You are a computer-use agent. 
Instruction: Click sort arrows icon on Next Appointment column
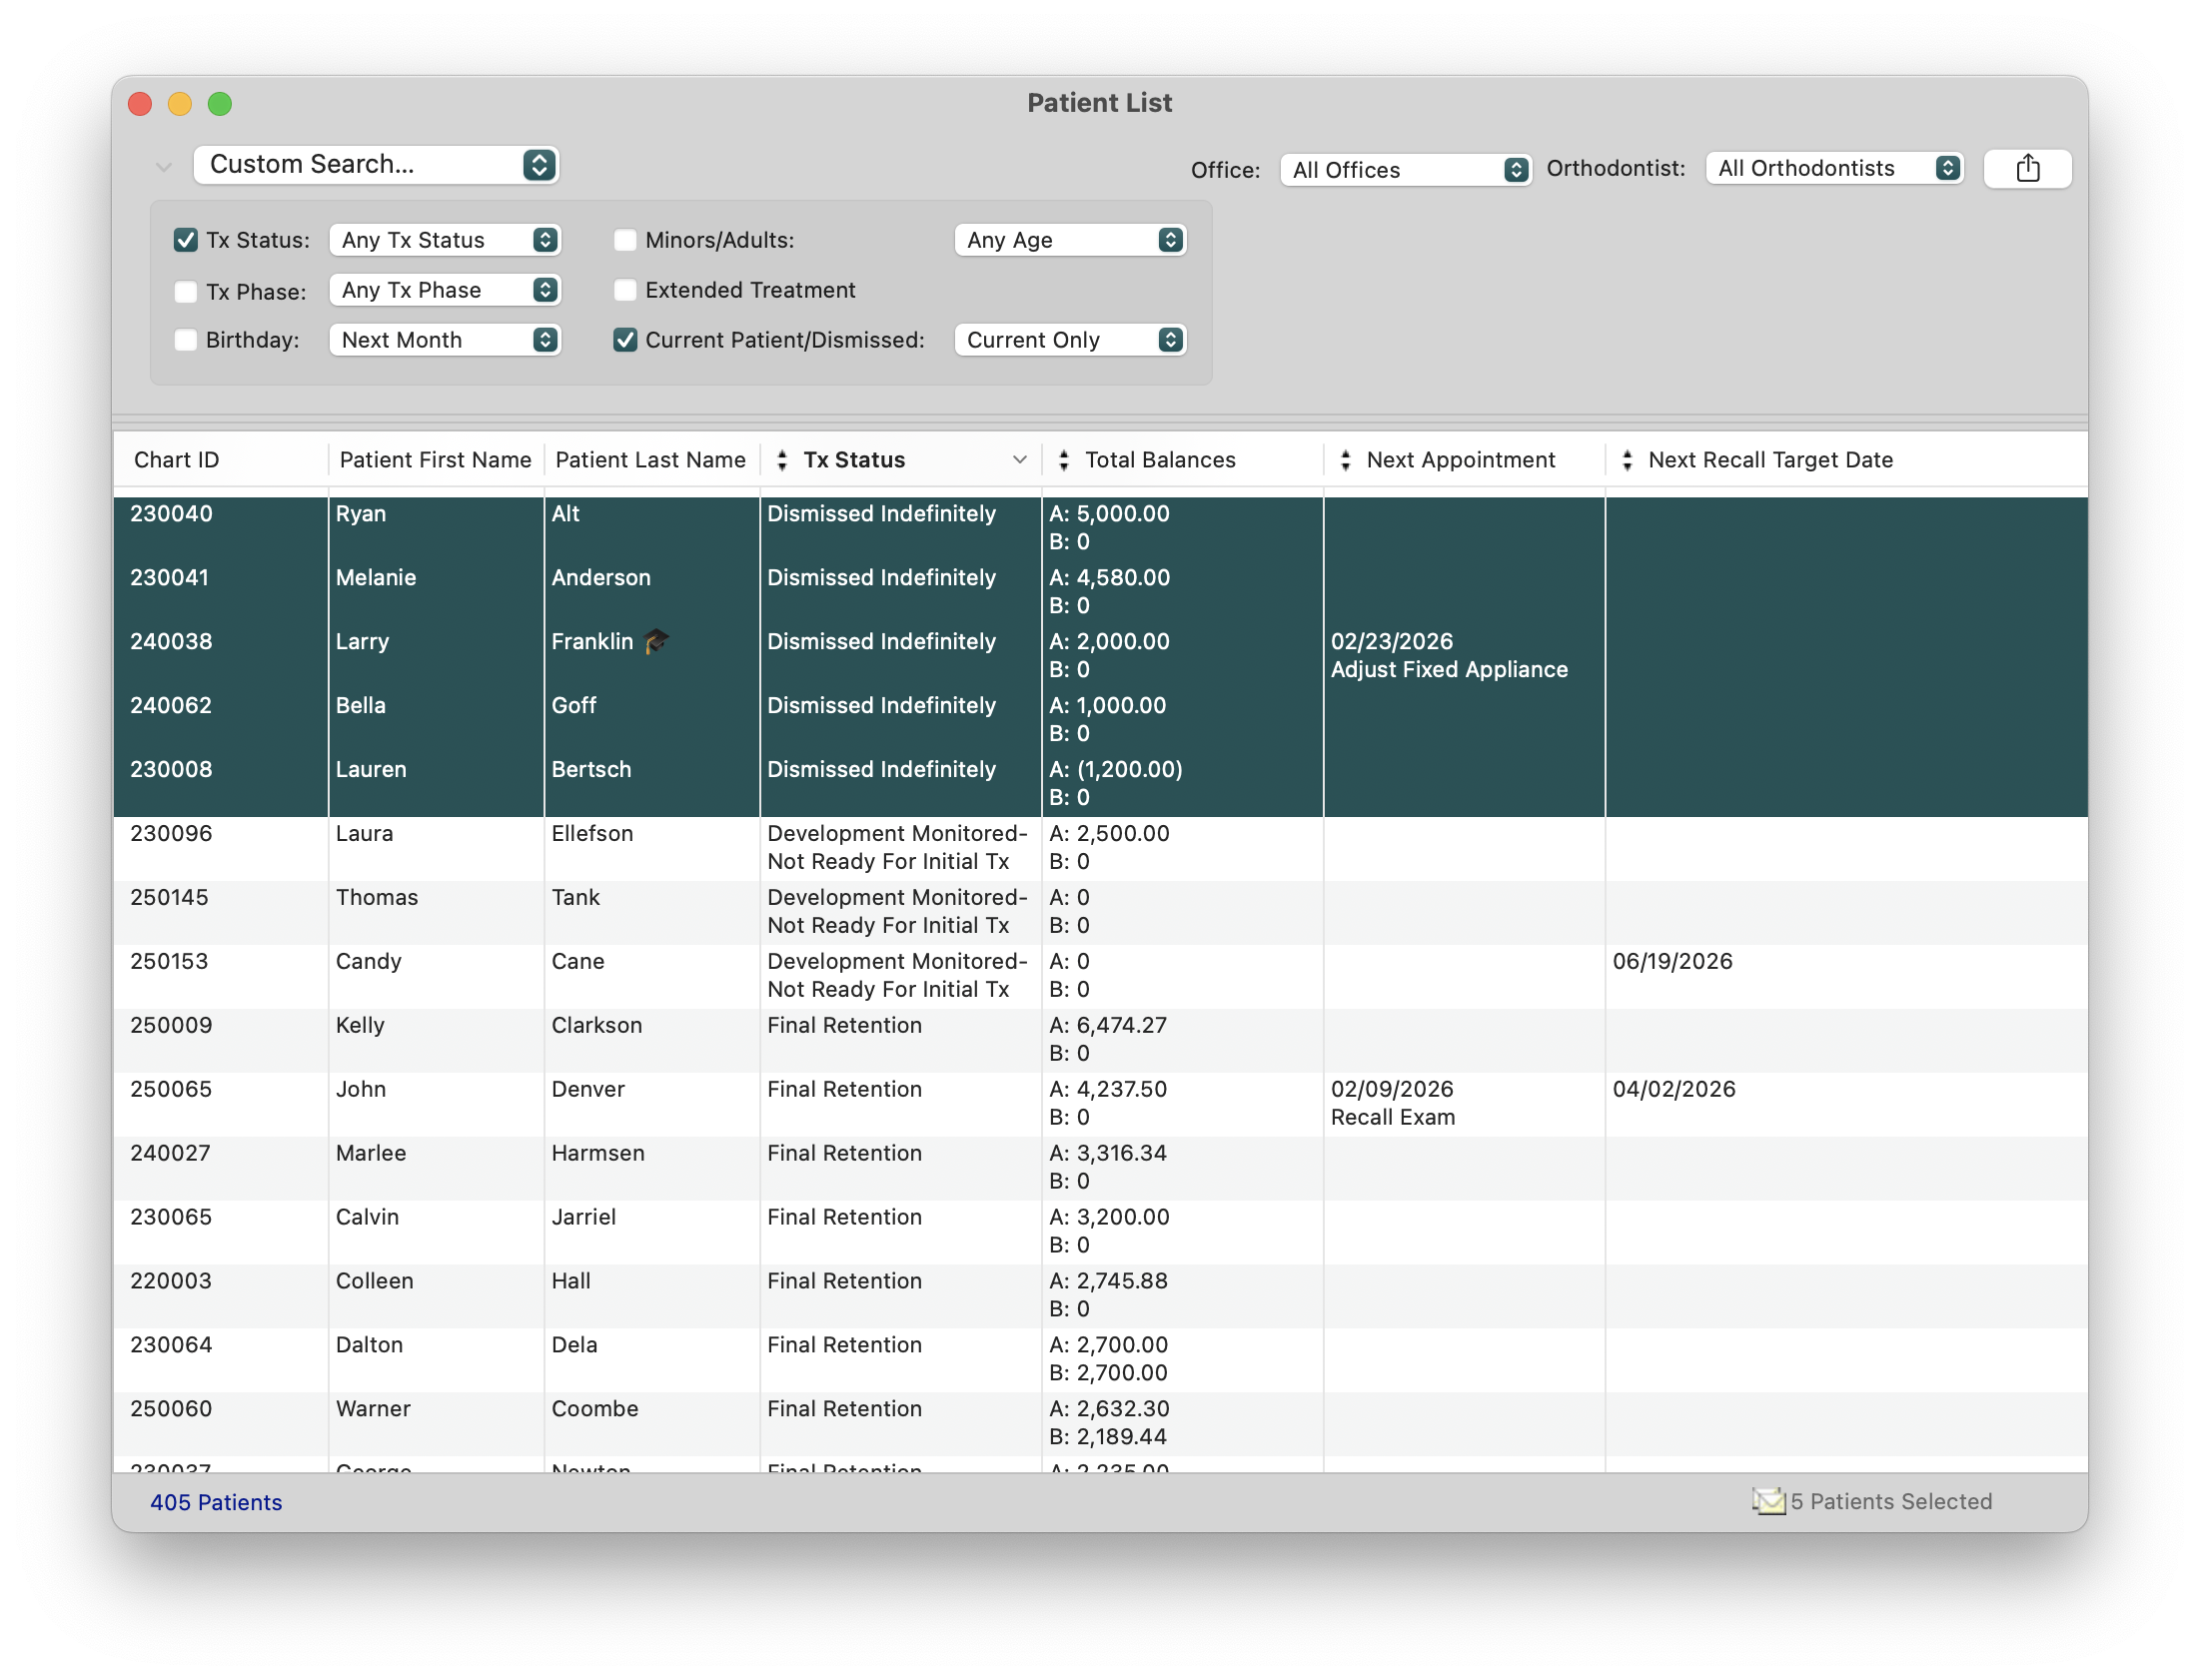[1345, 460]
